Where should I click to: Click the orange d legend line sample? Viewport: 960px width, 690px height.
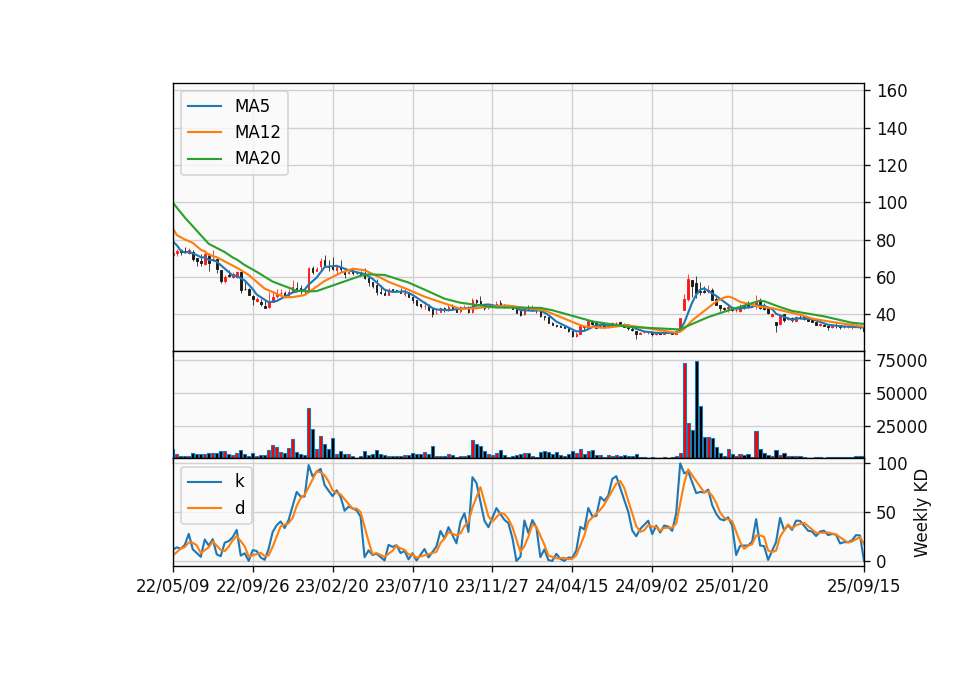204,508
